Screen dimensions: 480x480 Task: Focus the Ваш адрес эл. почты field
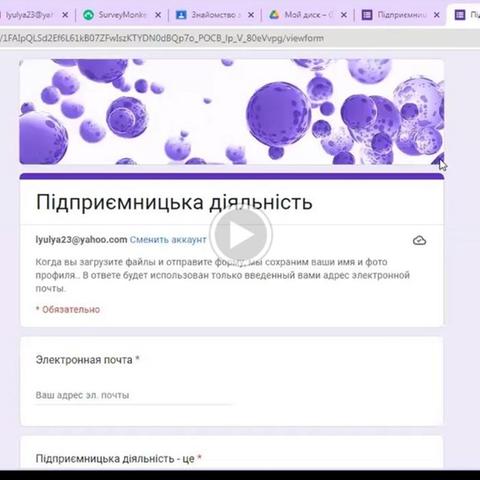(133, 395)
